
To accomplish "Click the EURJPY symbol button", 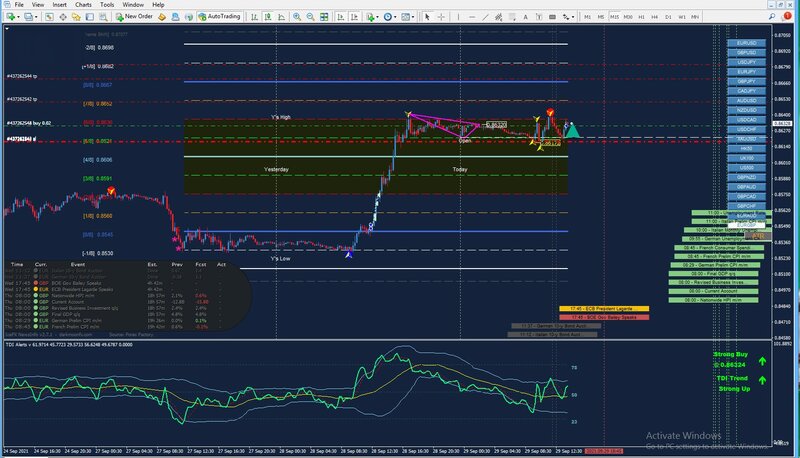I will (746, 72).
